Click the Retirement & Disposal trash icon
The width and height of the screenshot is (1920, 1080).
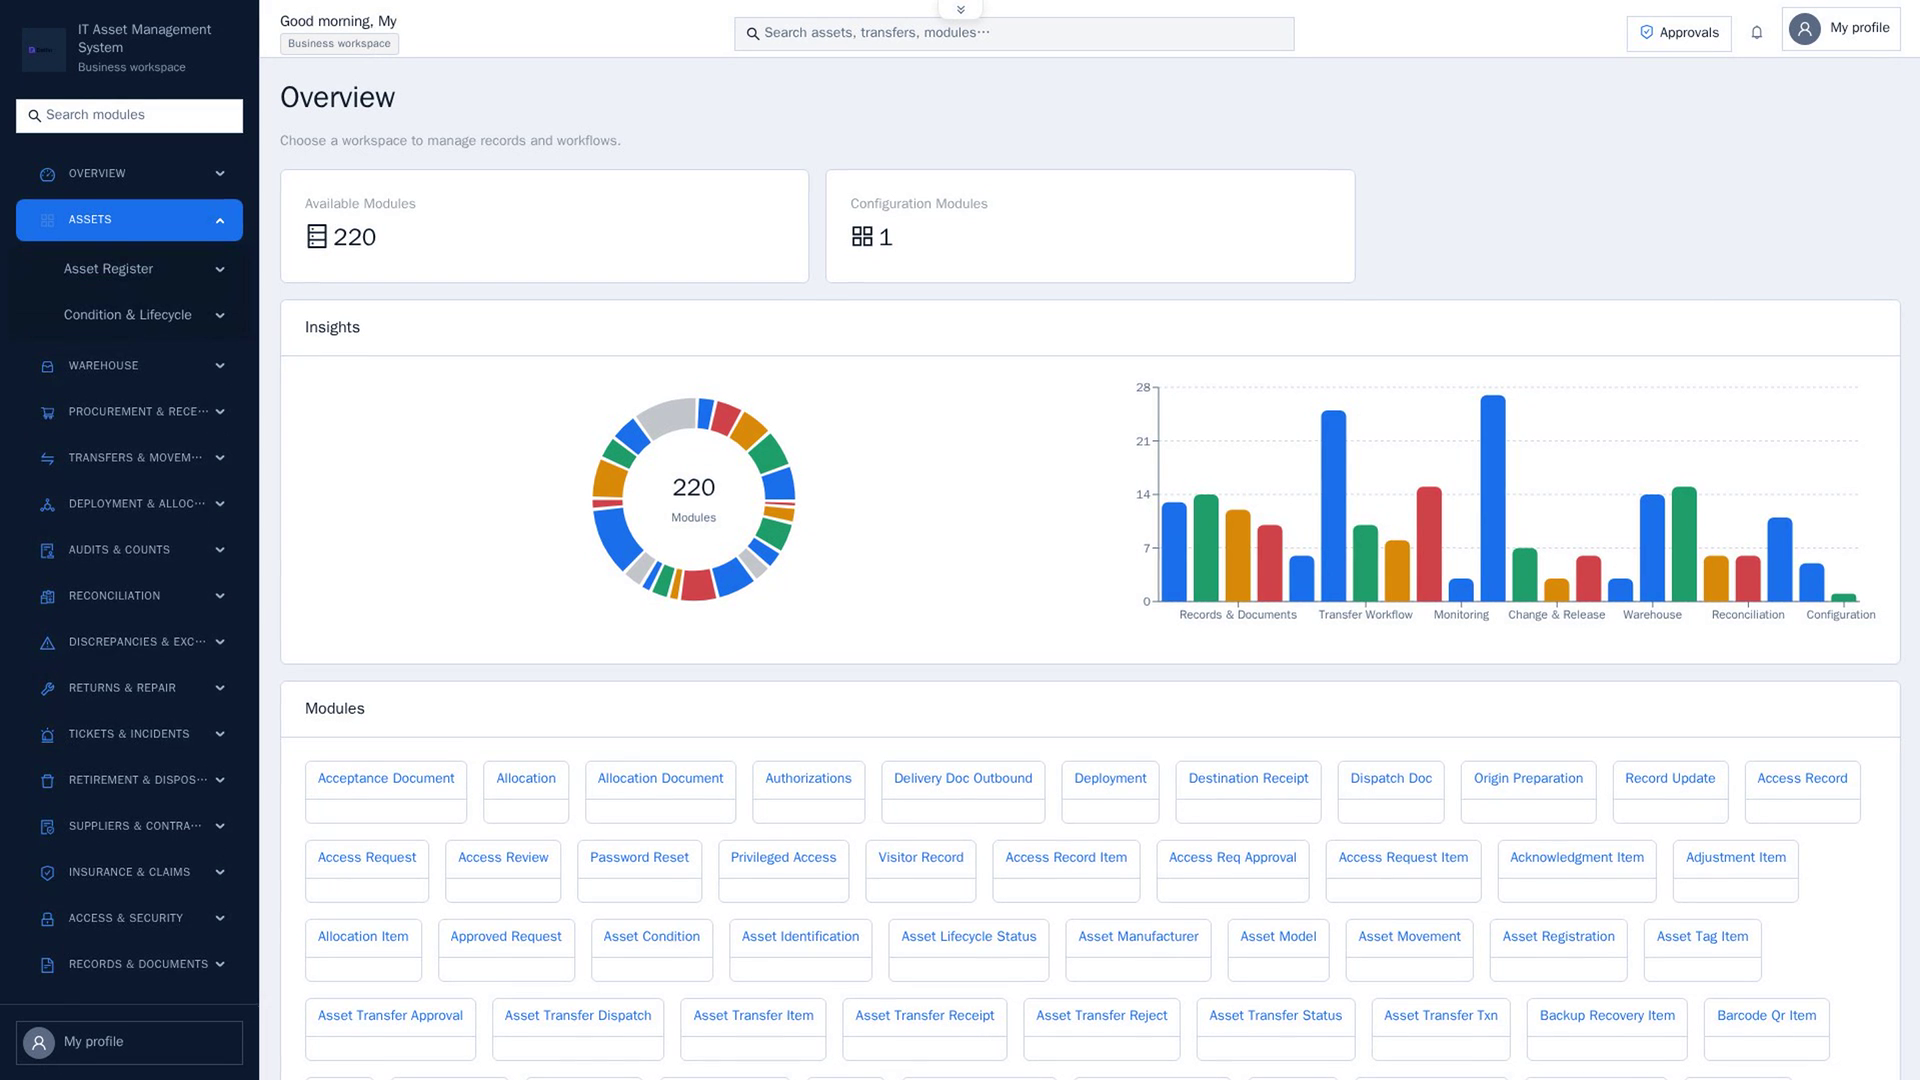click(x=47, y=781)
